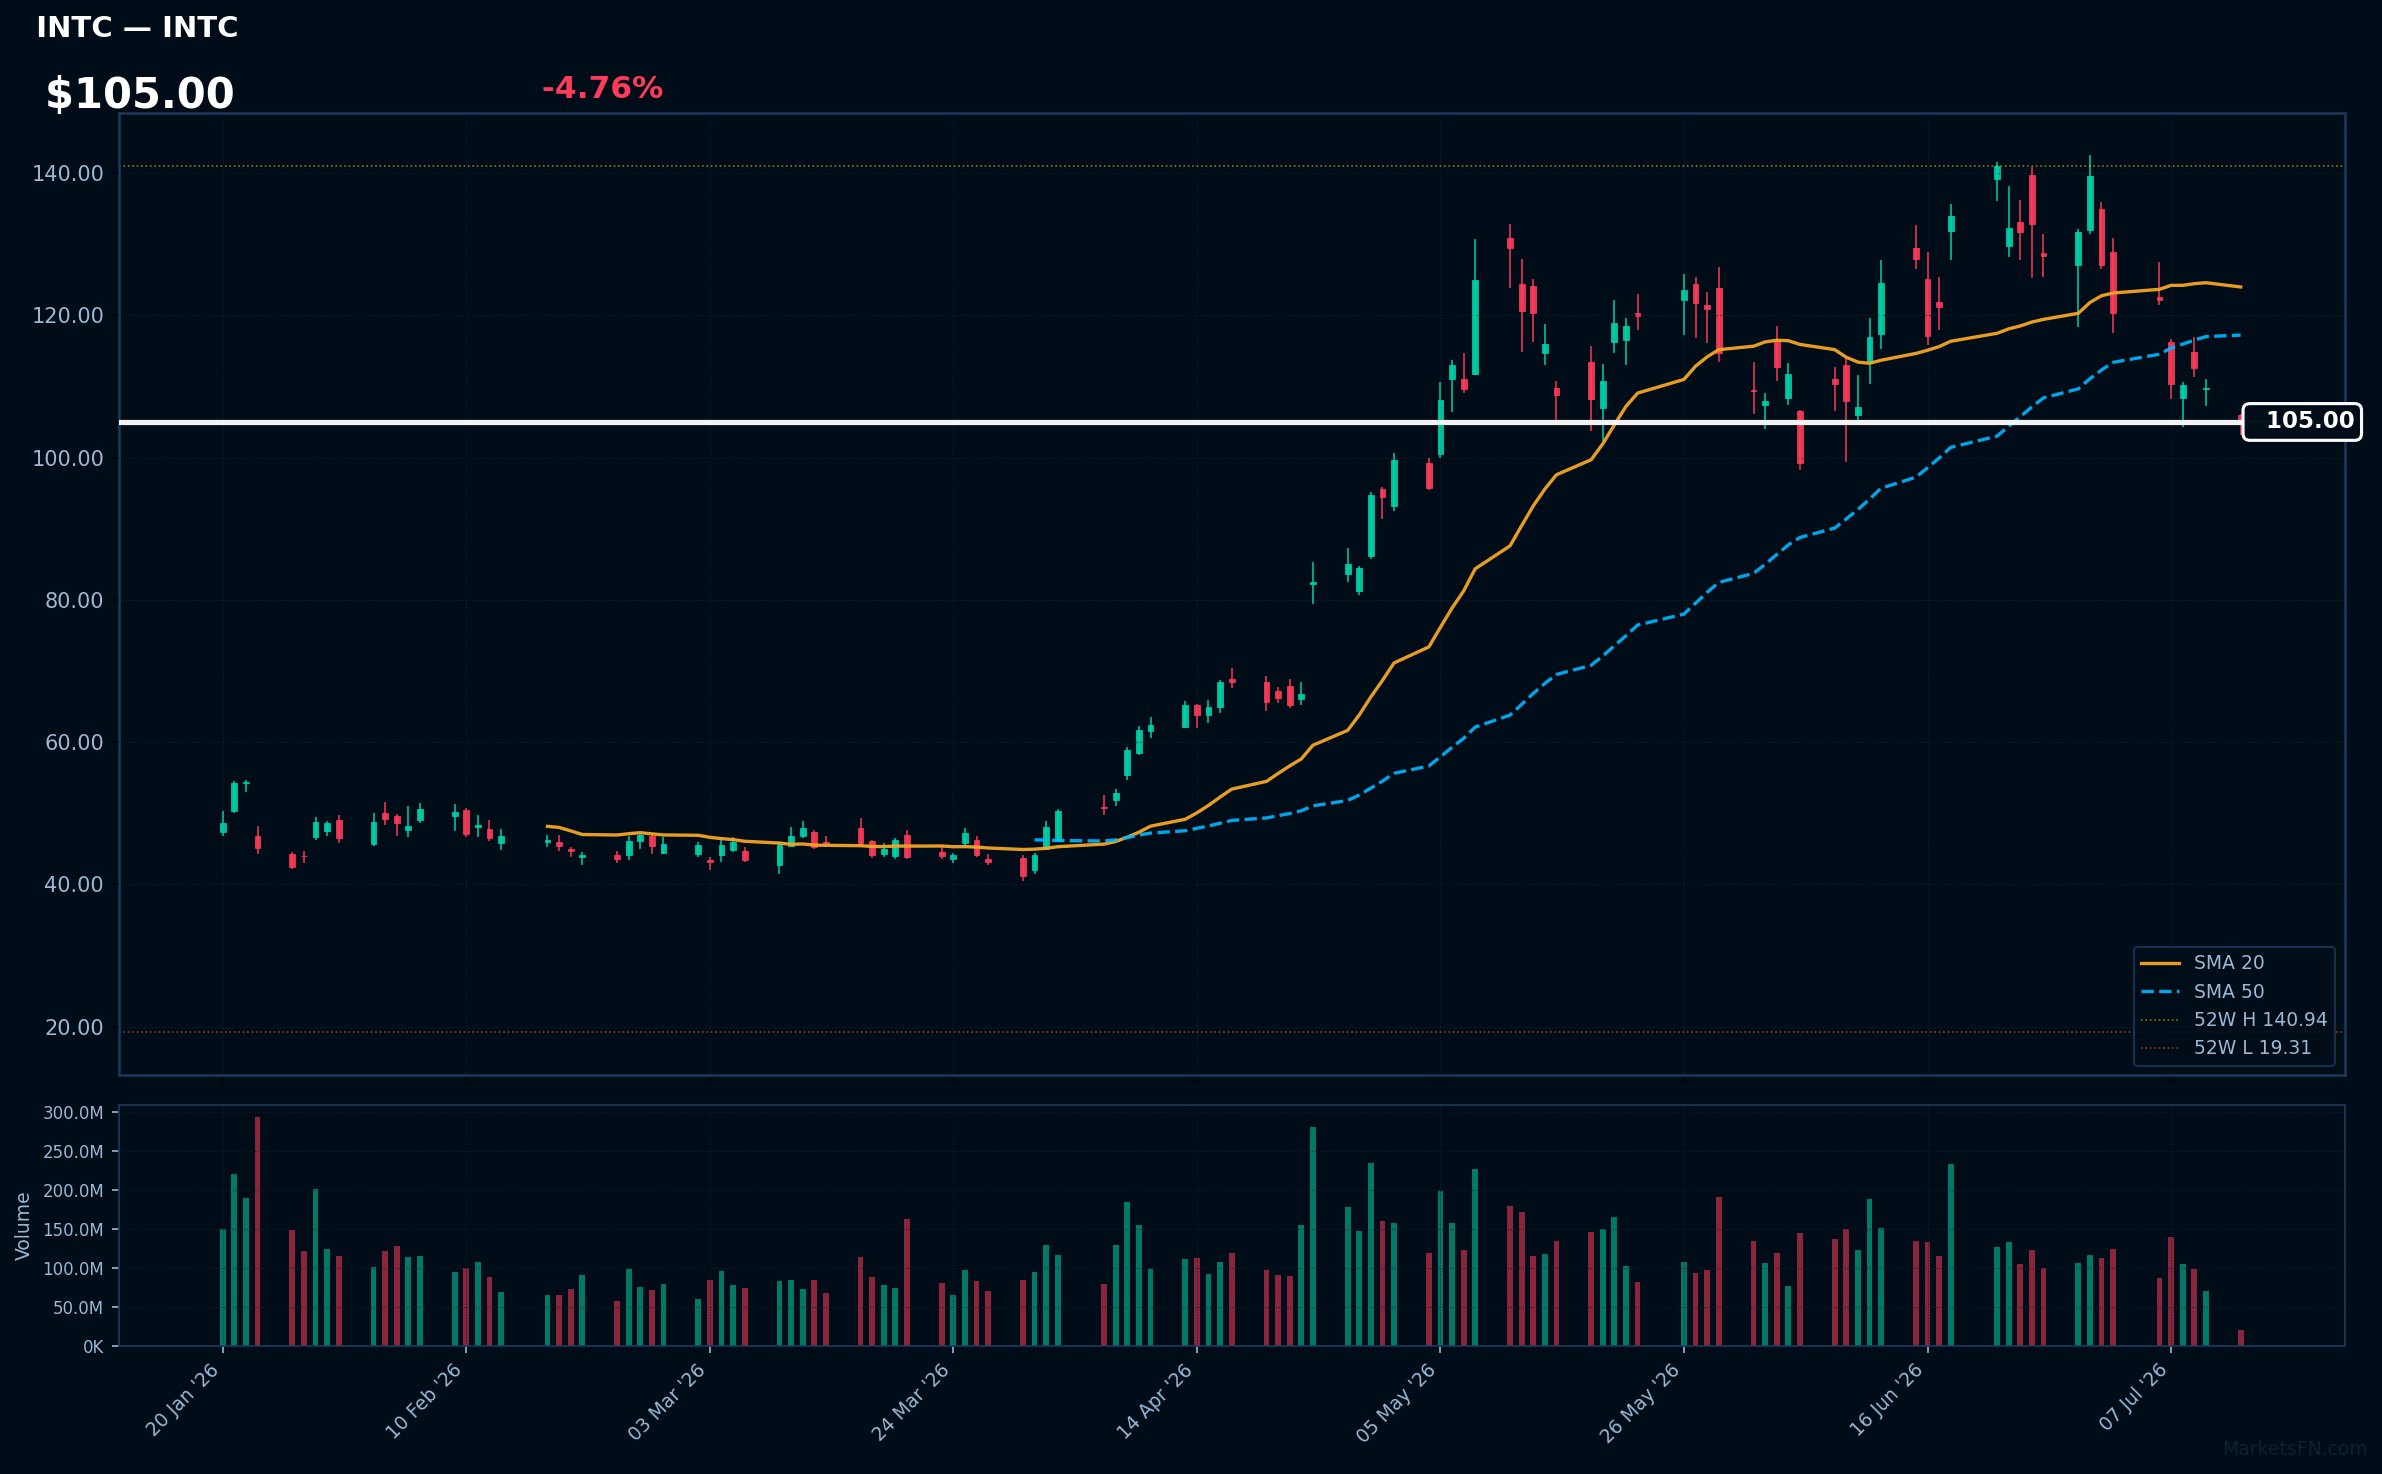Click the 24 Mar '26 date label
Viewport: 2382px width, 1474px height.
point(911,1401)
